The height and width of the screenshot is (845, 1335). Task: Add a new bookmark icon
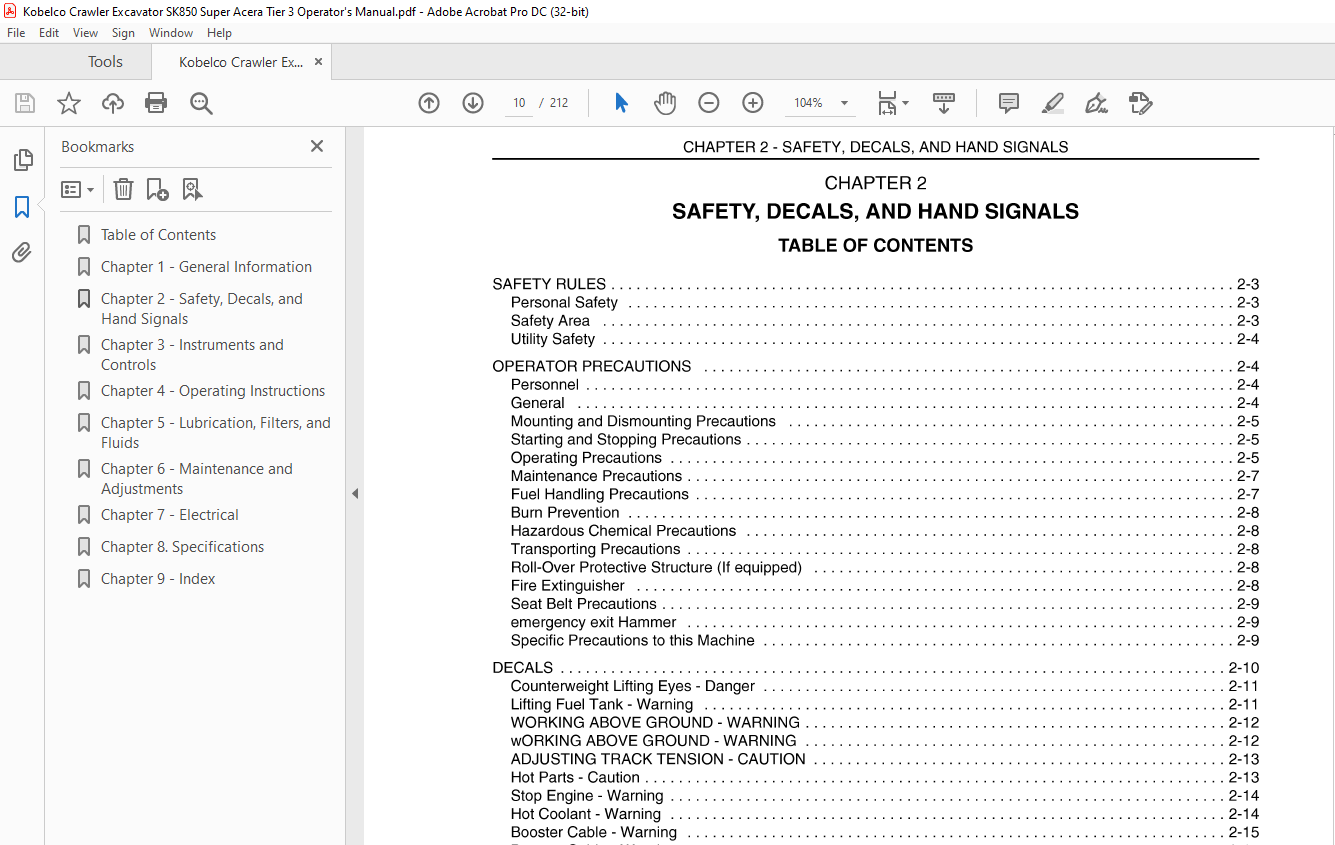coord(157,189)
